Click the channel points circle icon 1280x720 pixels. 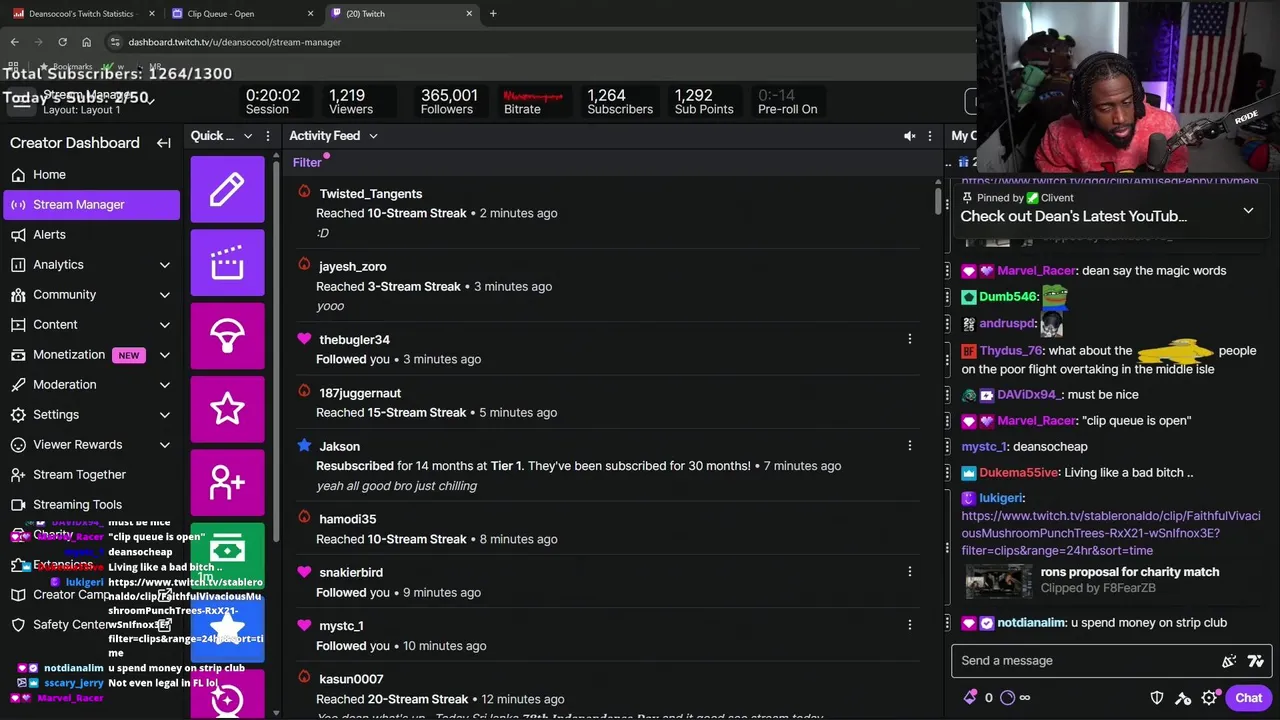coord(1007,698)
